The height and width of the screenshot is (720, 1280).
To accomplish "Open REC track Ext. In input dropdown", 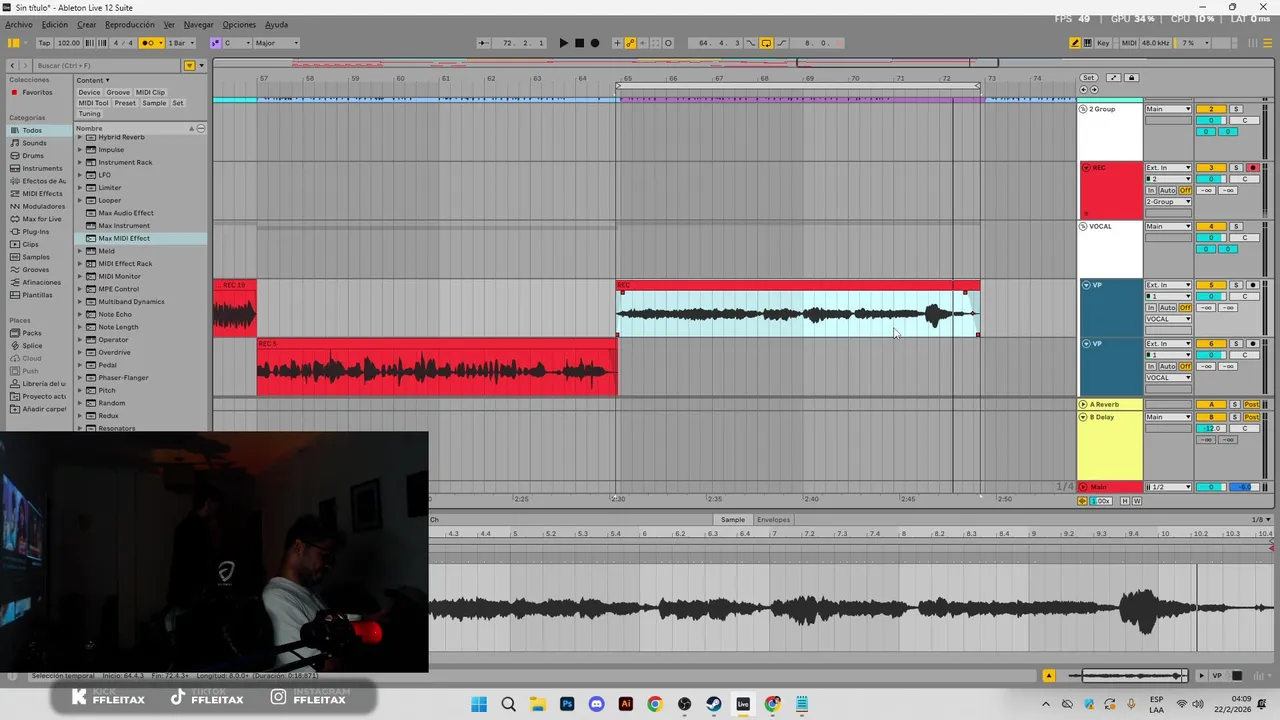I will click(1168, 168).
